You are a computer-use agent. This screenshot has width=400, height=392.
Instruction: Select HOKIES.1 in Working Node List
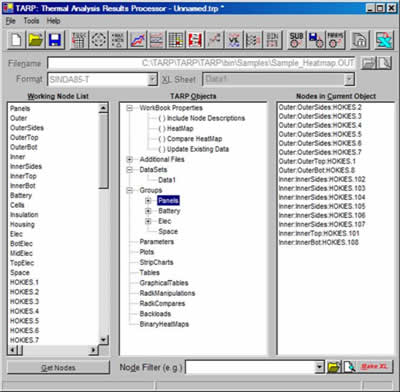point(24,283)
